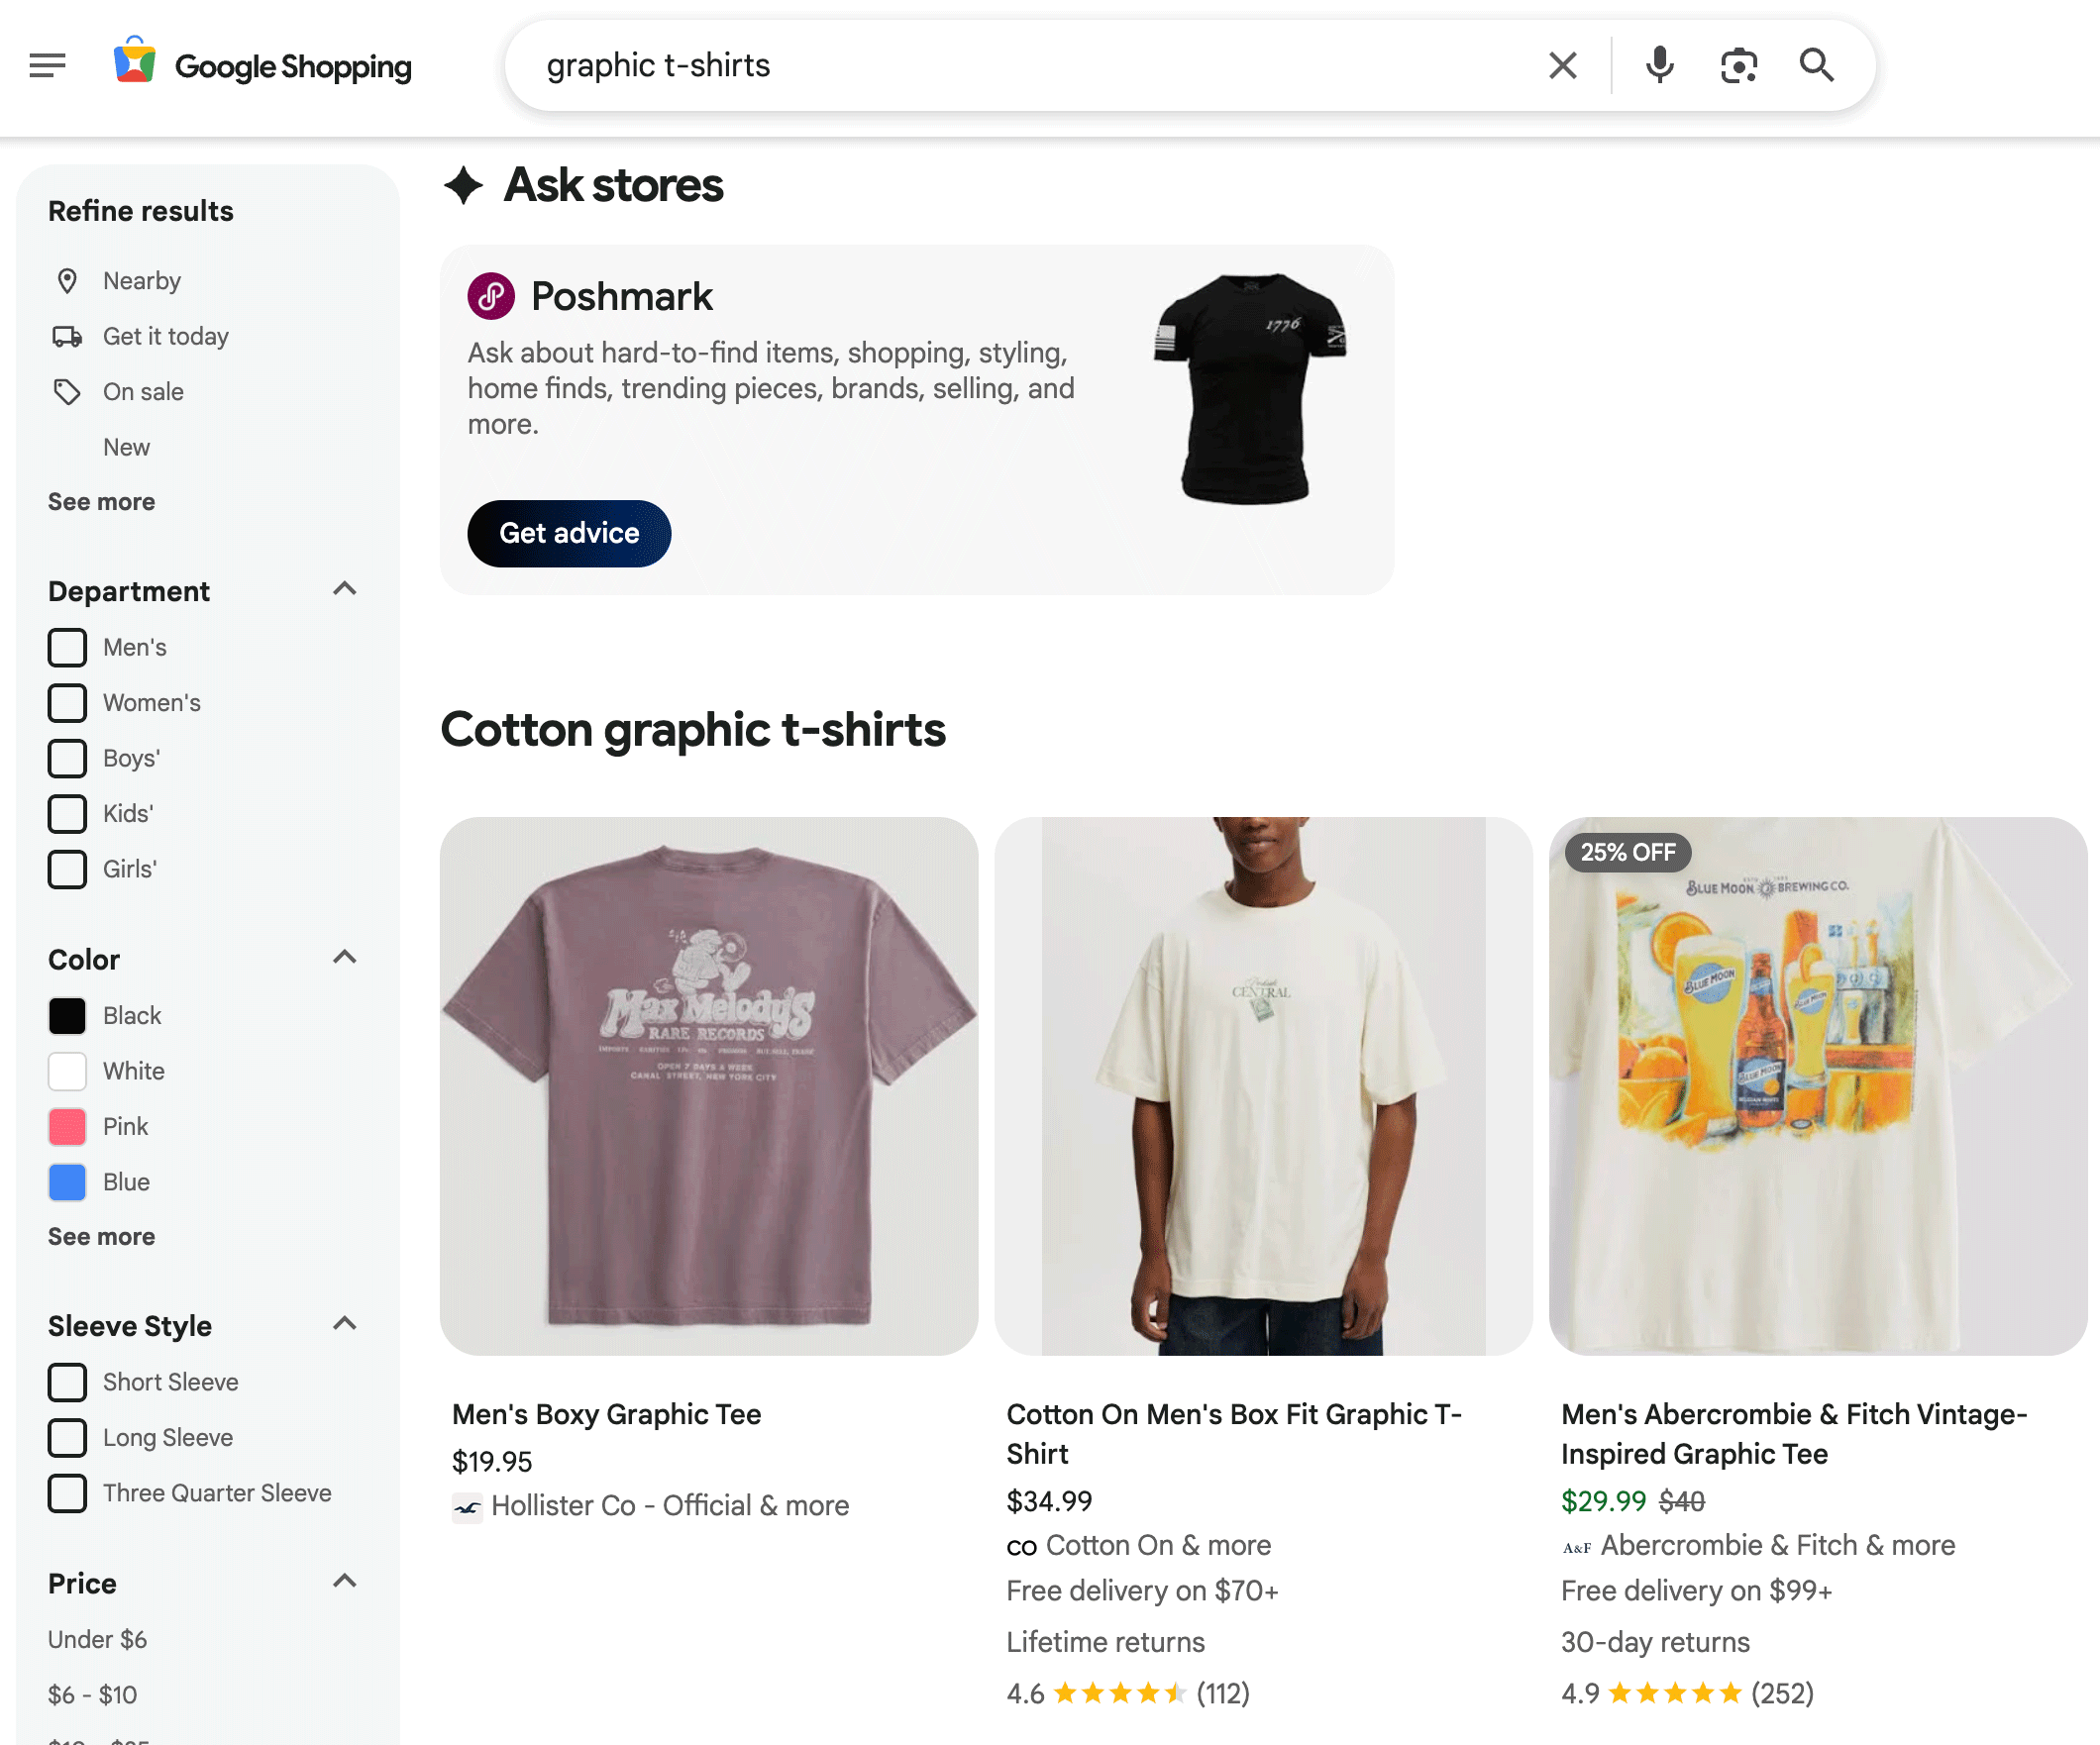The width and height of the screenshot is (2100, 1745).
Task: Click the Google Shopping logo
Action: 263,65
